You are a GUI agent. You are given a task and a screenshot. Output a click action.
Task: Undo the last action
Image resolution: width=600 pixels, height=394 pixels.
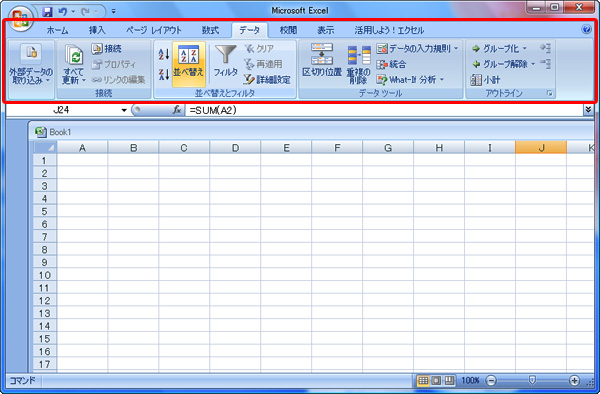click(62, 11)
